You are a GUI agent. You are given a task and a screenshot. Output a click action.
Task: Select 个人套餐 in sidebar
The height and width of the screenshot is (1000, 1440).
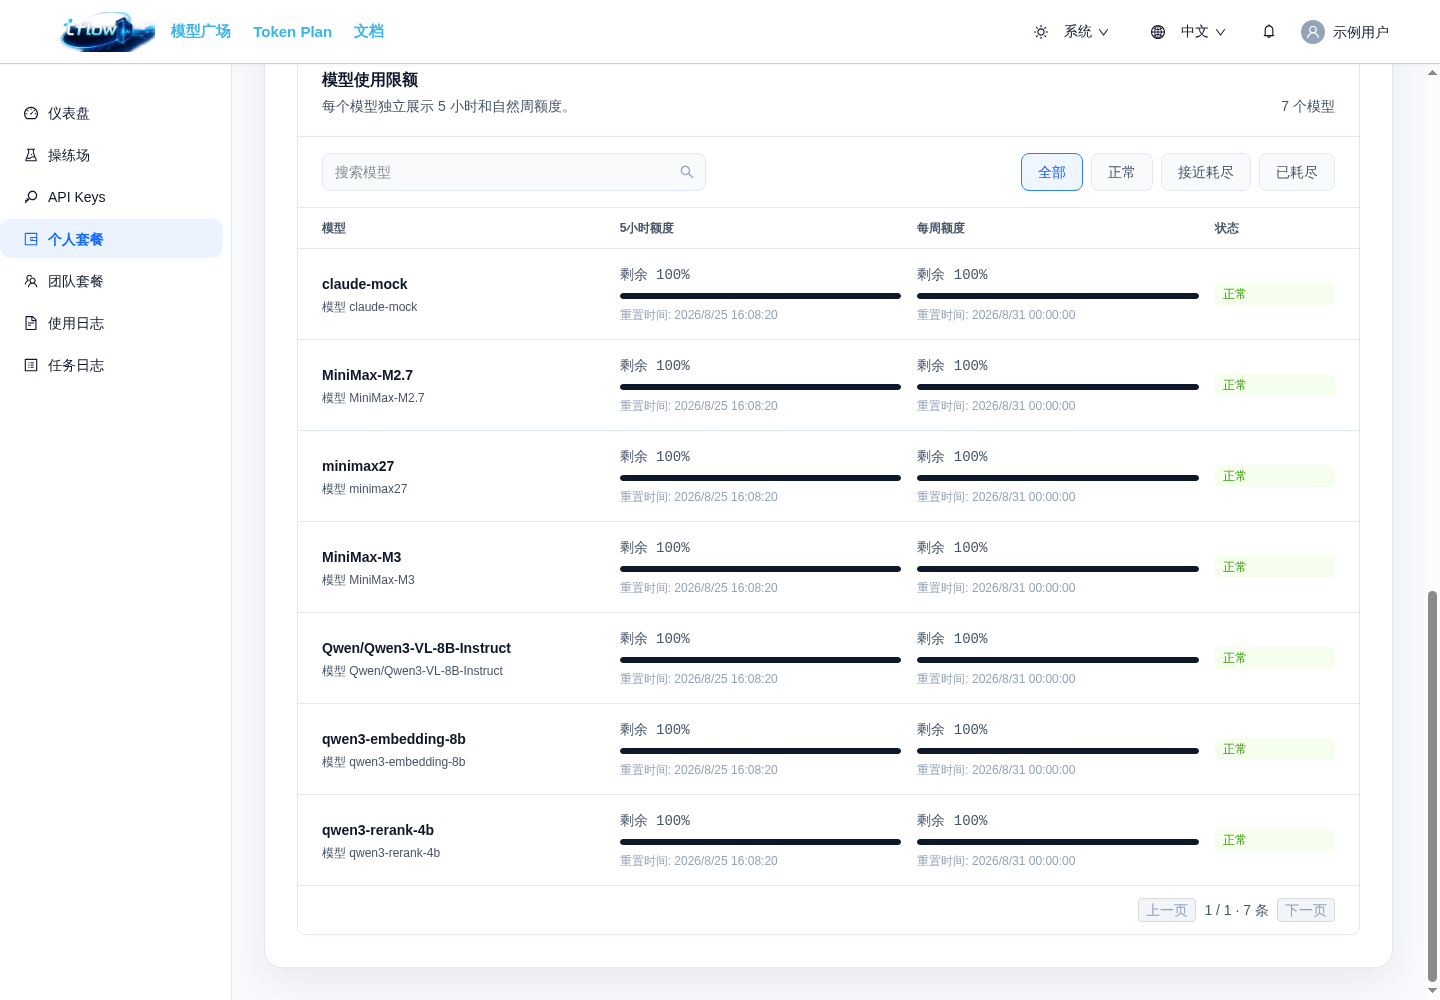point(111,239)
